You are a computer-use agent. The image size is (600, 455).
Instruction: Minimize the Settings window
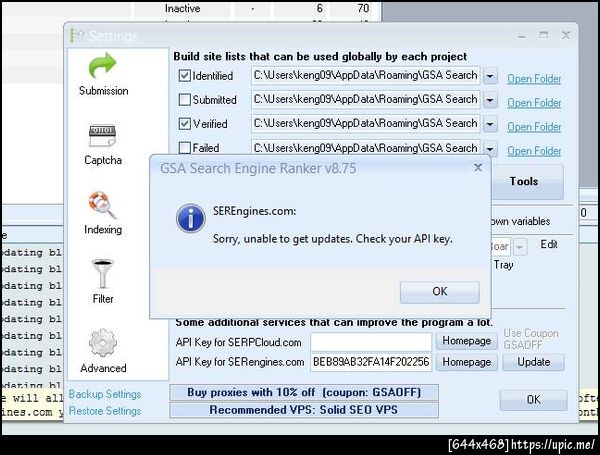point(522,36)
